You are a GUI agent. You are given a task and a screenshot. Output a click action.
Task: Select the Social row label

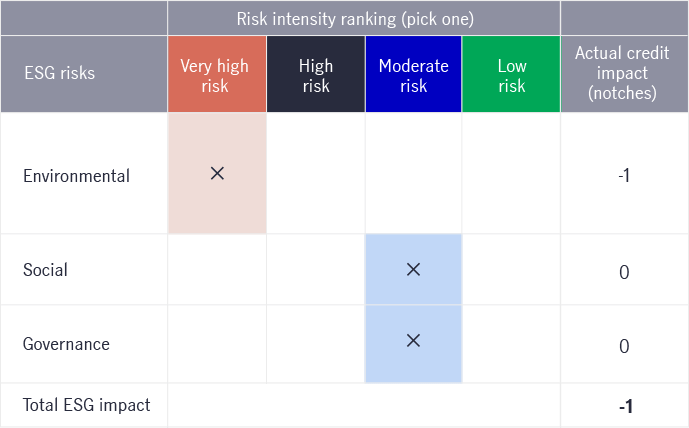point(45,270)
